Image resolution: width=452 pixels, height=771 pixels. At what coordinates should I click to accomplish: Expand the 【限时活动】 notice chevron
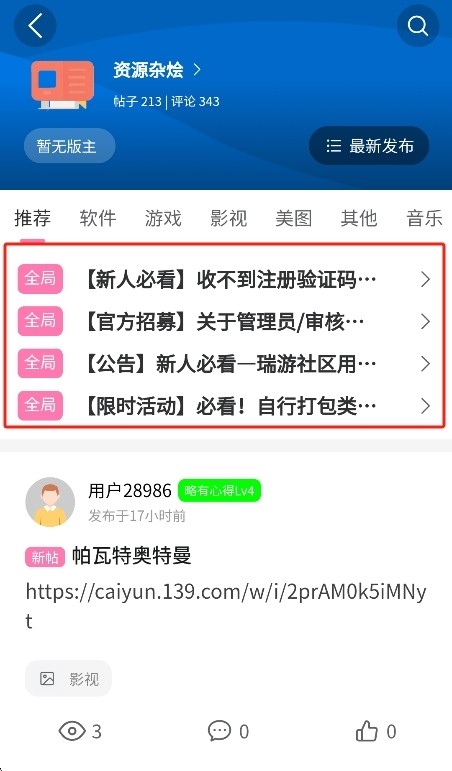coord(425,406)
